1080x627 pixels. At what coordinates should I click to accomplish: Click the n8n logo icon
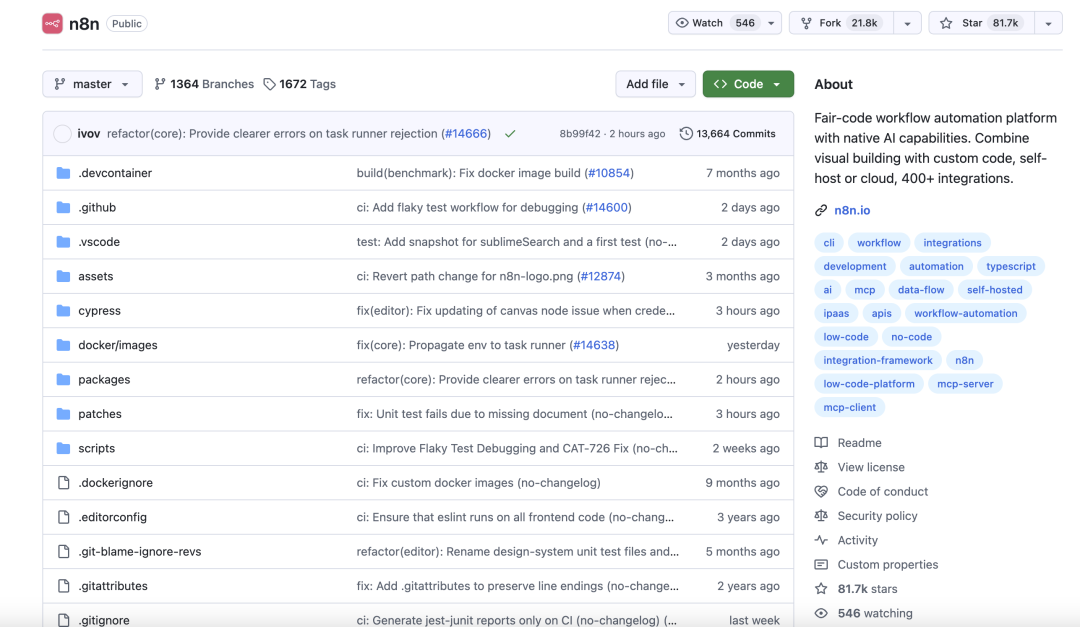(x=52, y=23)
